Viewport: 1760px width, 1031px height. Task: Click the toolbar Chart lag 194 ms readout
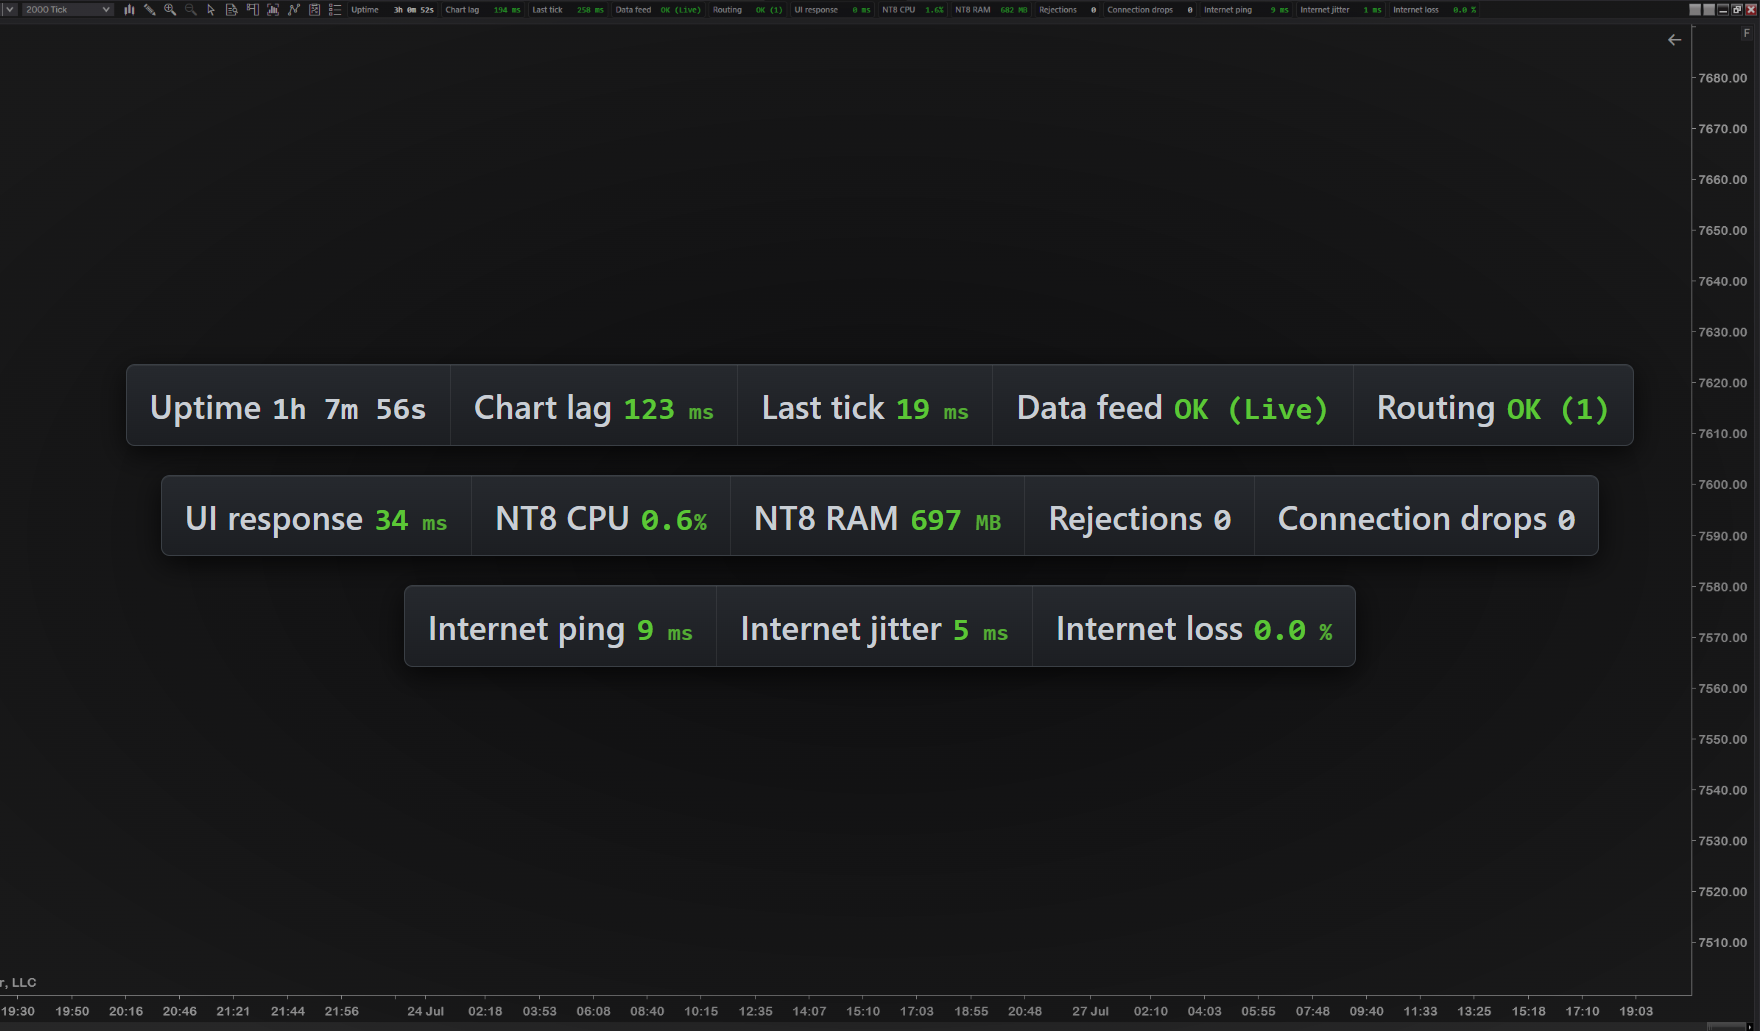pos(483,9)
